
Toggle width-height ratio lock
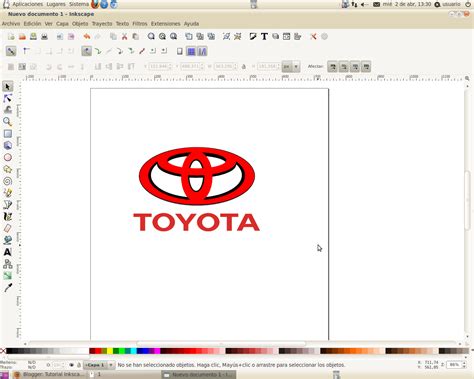click(x=244, y=67)
